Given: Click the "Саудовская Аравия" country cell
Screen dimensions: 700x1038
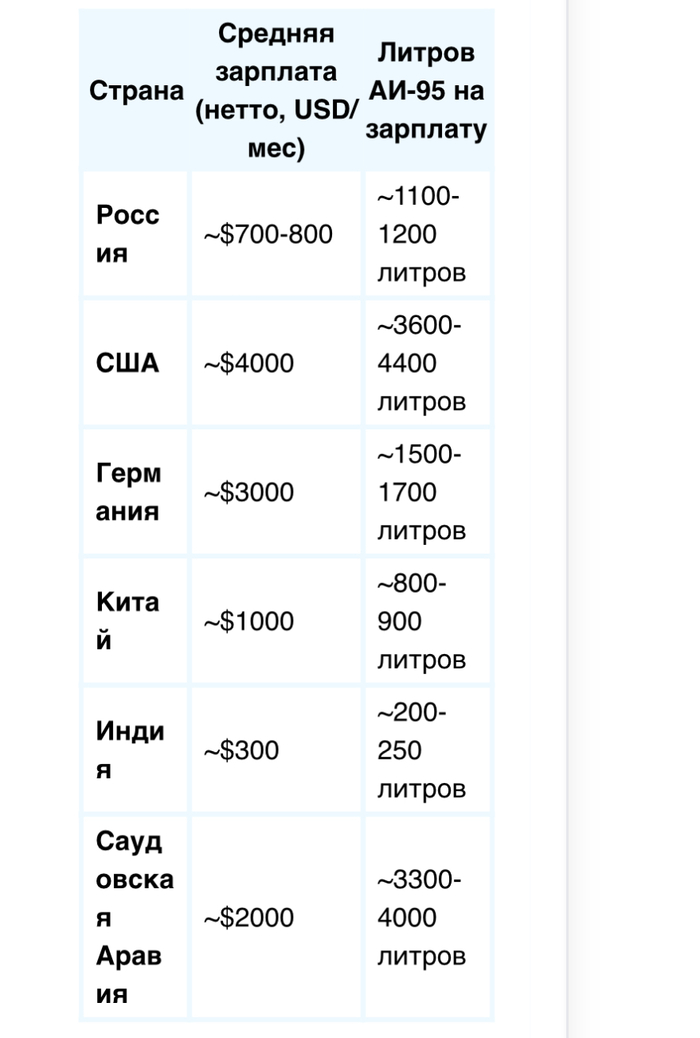Looking at the screenshot, I should pos(134,918).
